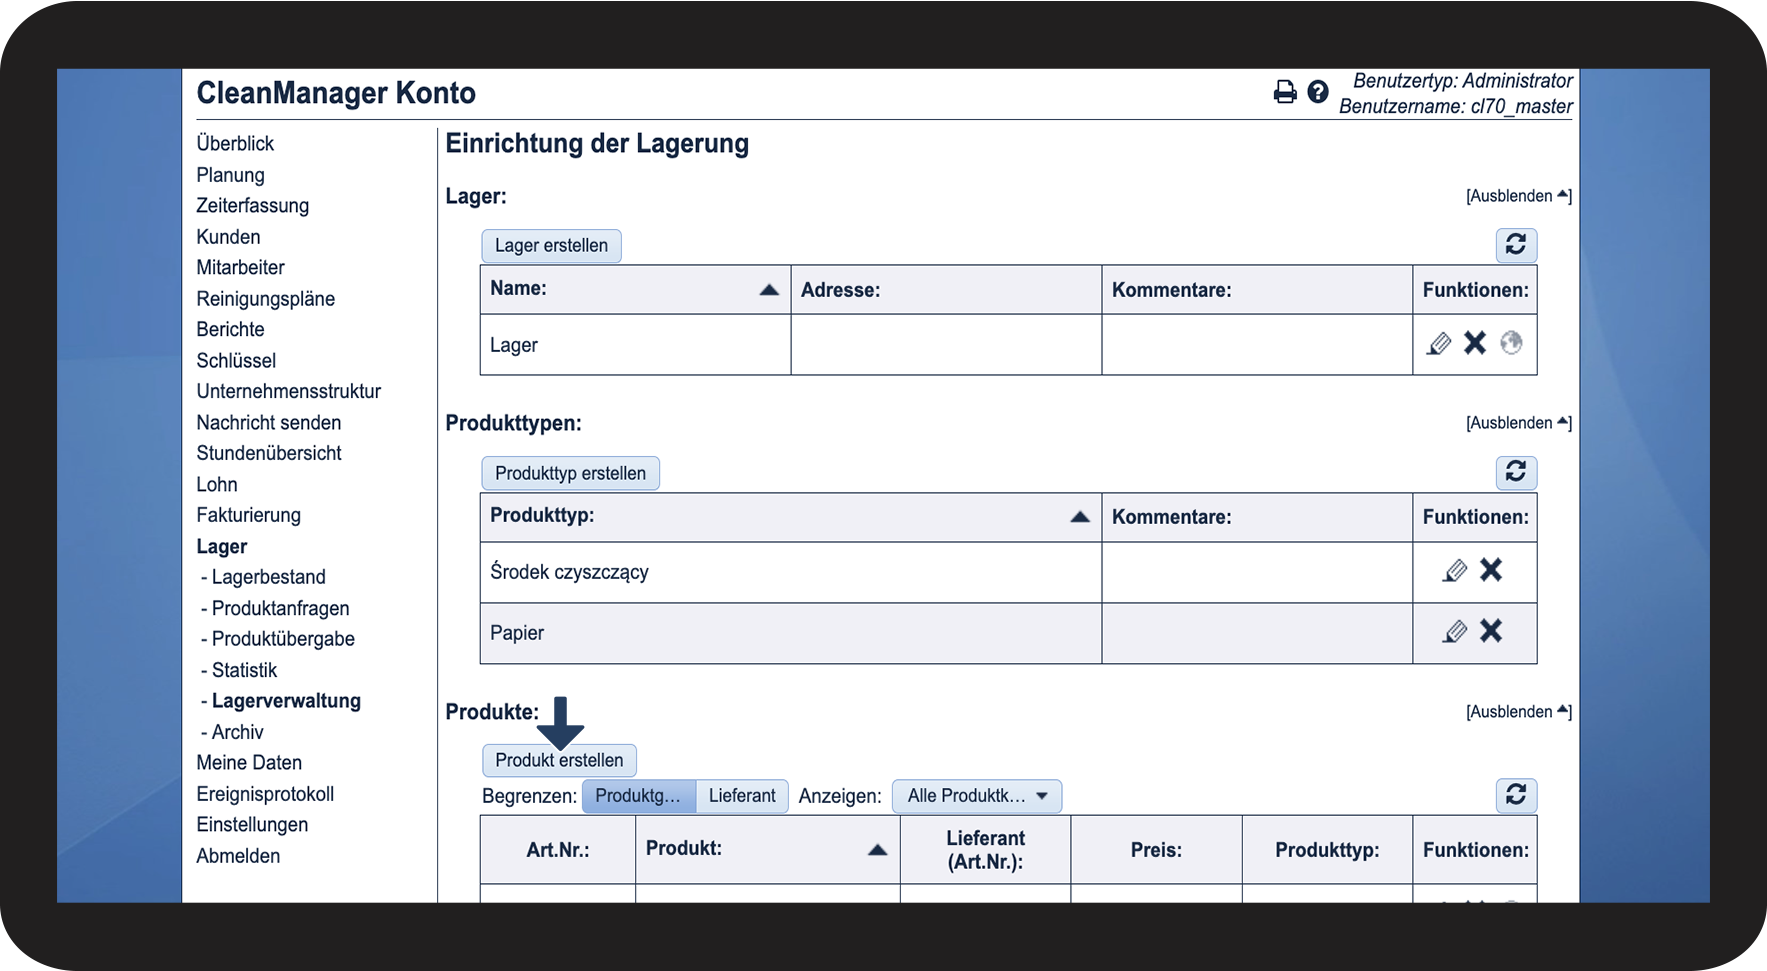Switch filter to Lieferant

coord(742,796)
